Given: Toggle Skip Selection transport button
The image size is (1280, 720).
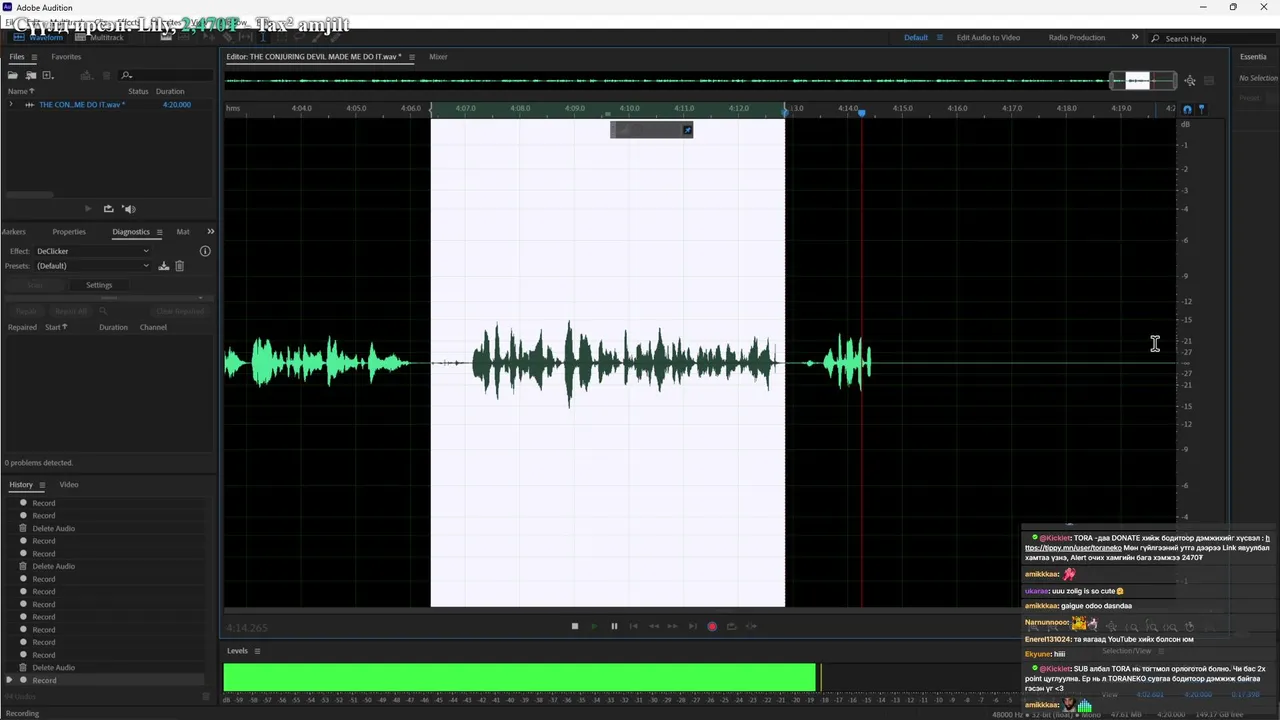Looking at the screenshot, I should pos(752,627).
